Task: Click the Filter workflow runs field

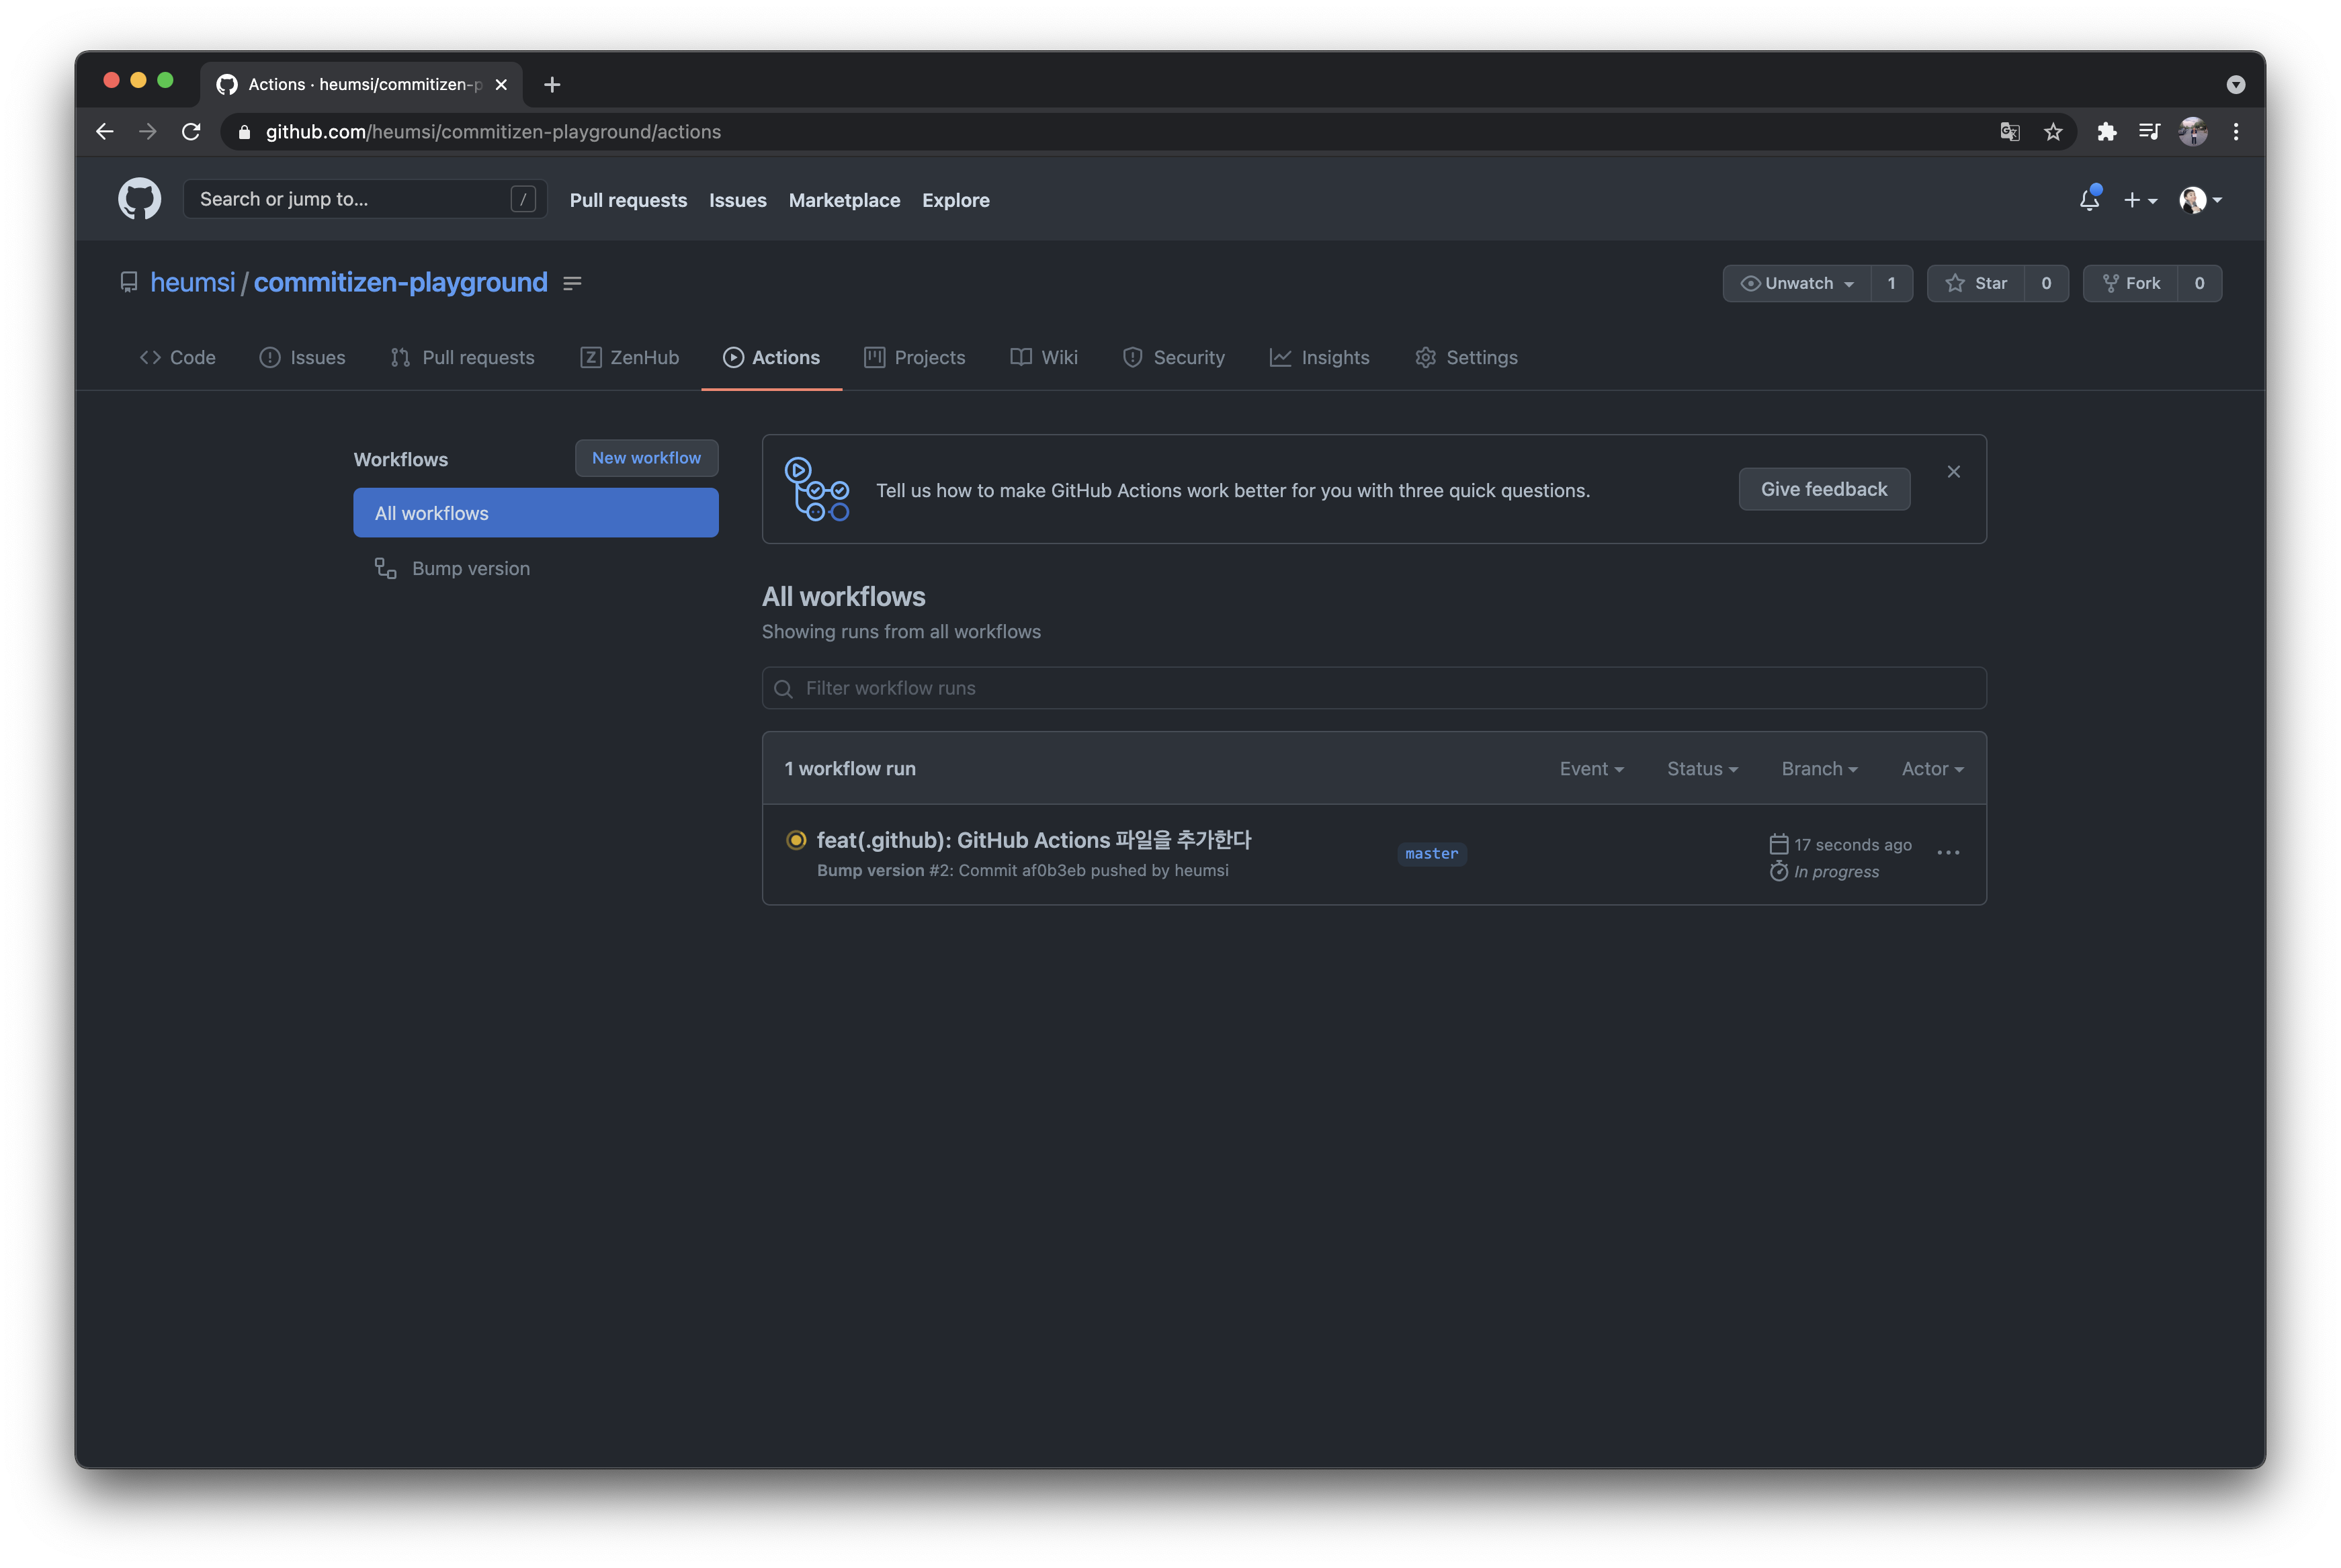Action: pyautogui.click(x=1373, y=688)
